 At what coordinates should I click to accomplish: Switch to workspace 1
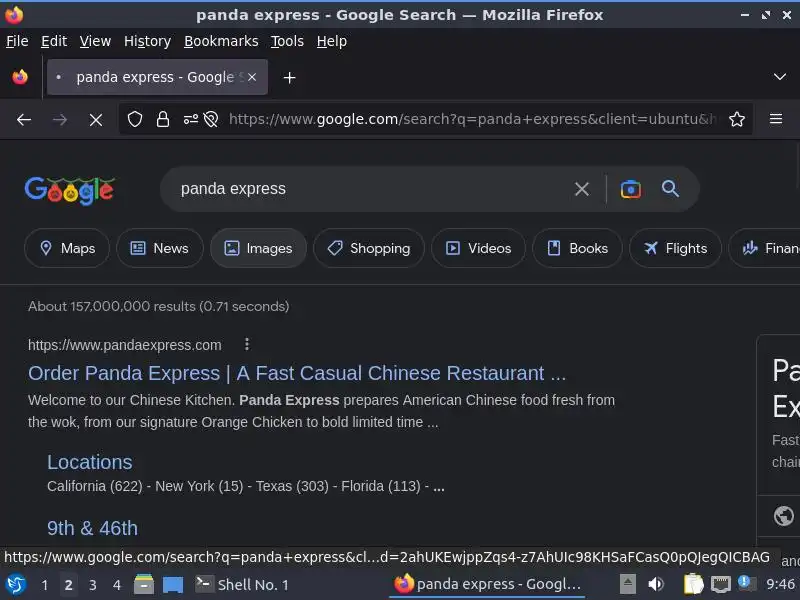click(45, 585)
